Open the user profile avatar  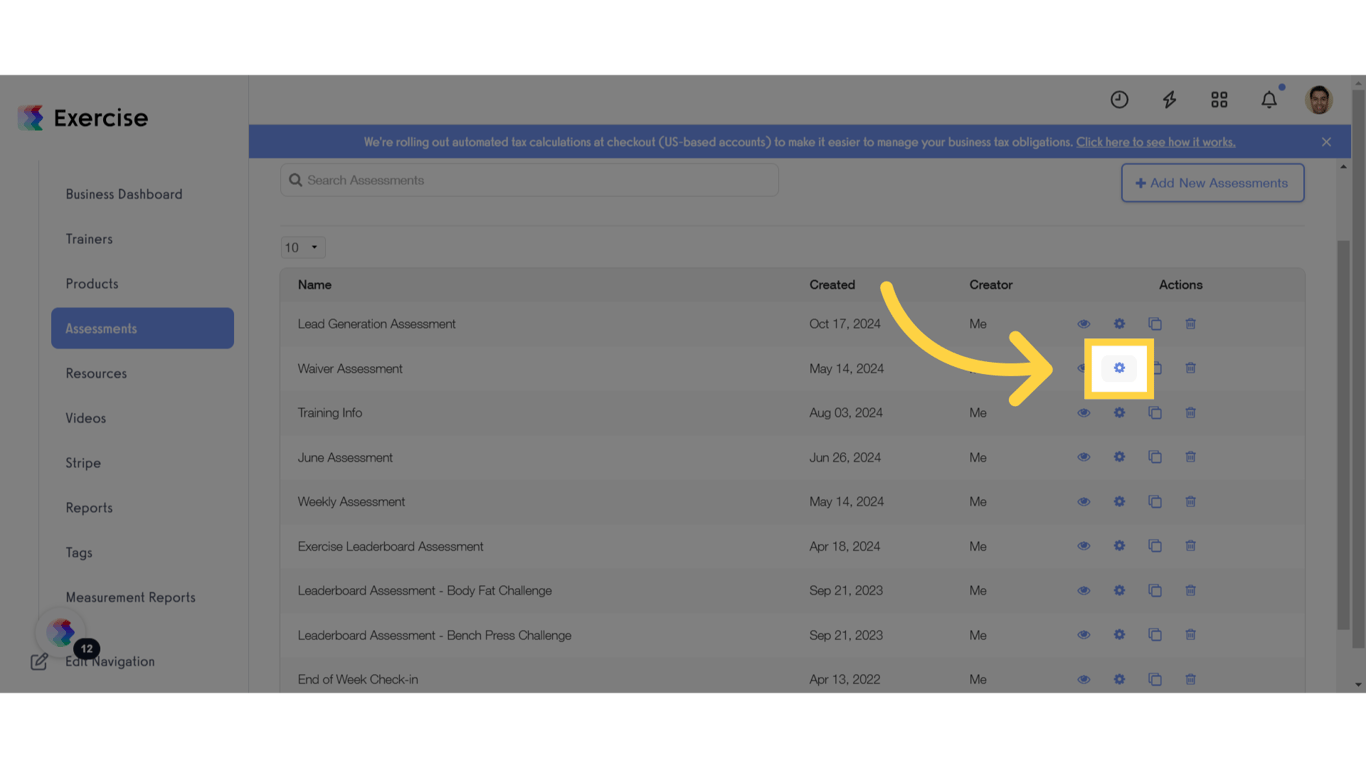pyautogui.click(x=1319, y=99)
